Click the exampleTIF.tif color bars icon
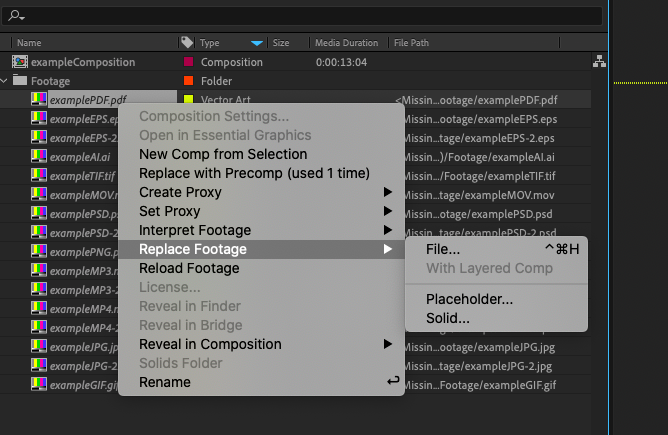 [x=39, y=175]
